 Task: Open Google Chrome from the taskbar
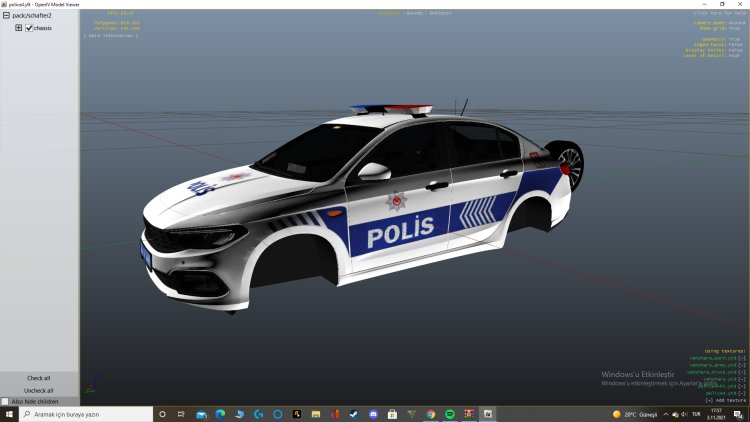[430, 414]
